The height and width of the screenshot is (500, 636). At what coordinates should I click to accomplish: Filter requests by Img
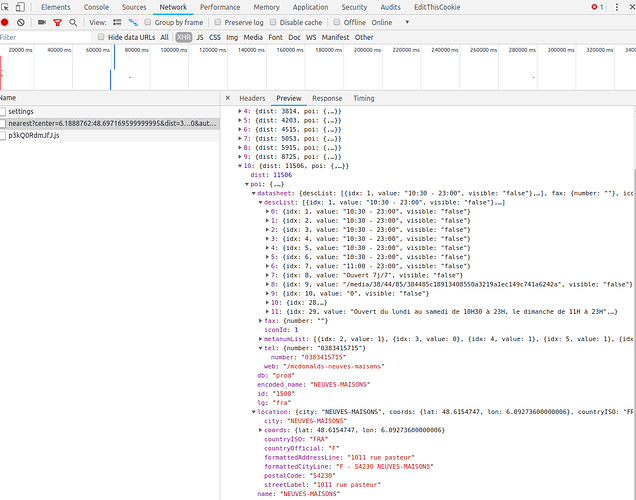232,37
